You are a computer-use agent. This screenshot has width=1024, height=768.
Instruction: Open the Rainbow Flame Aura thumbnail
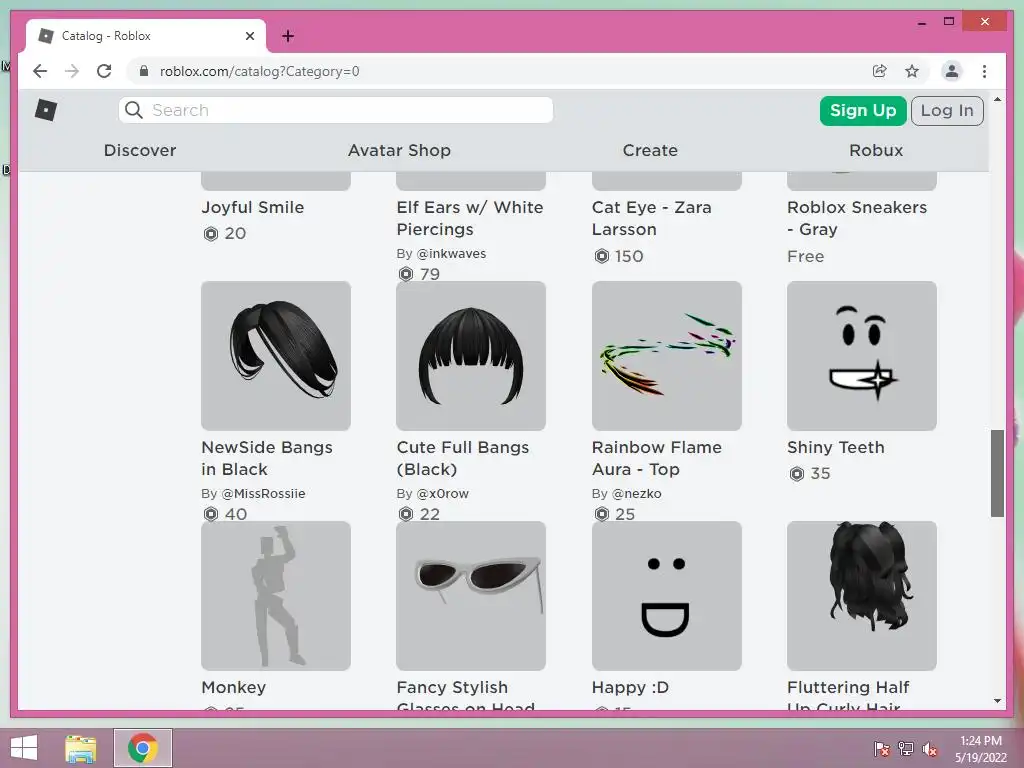(x=667, y=356)
